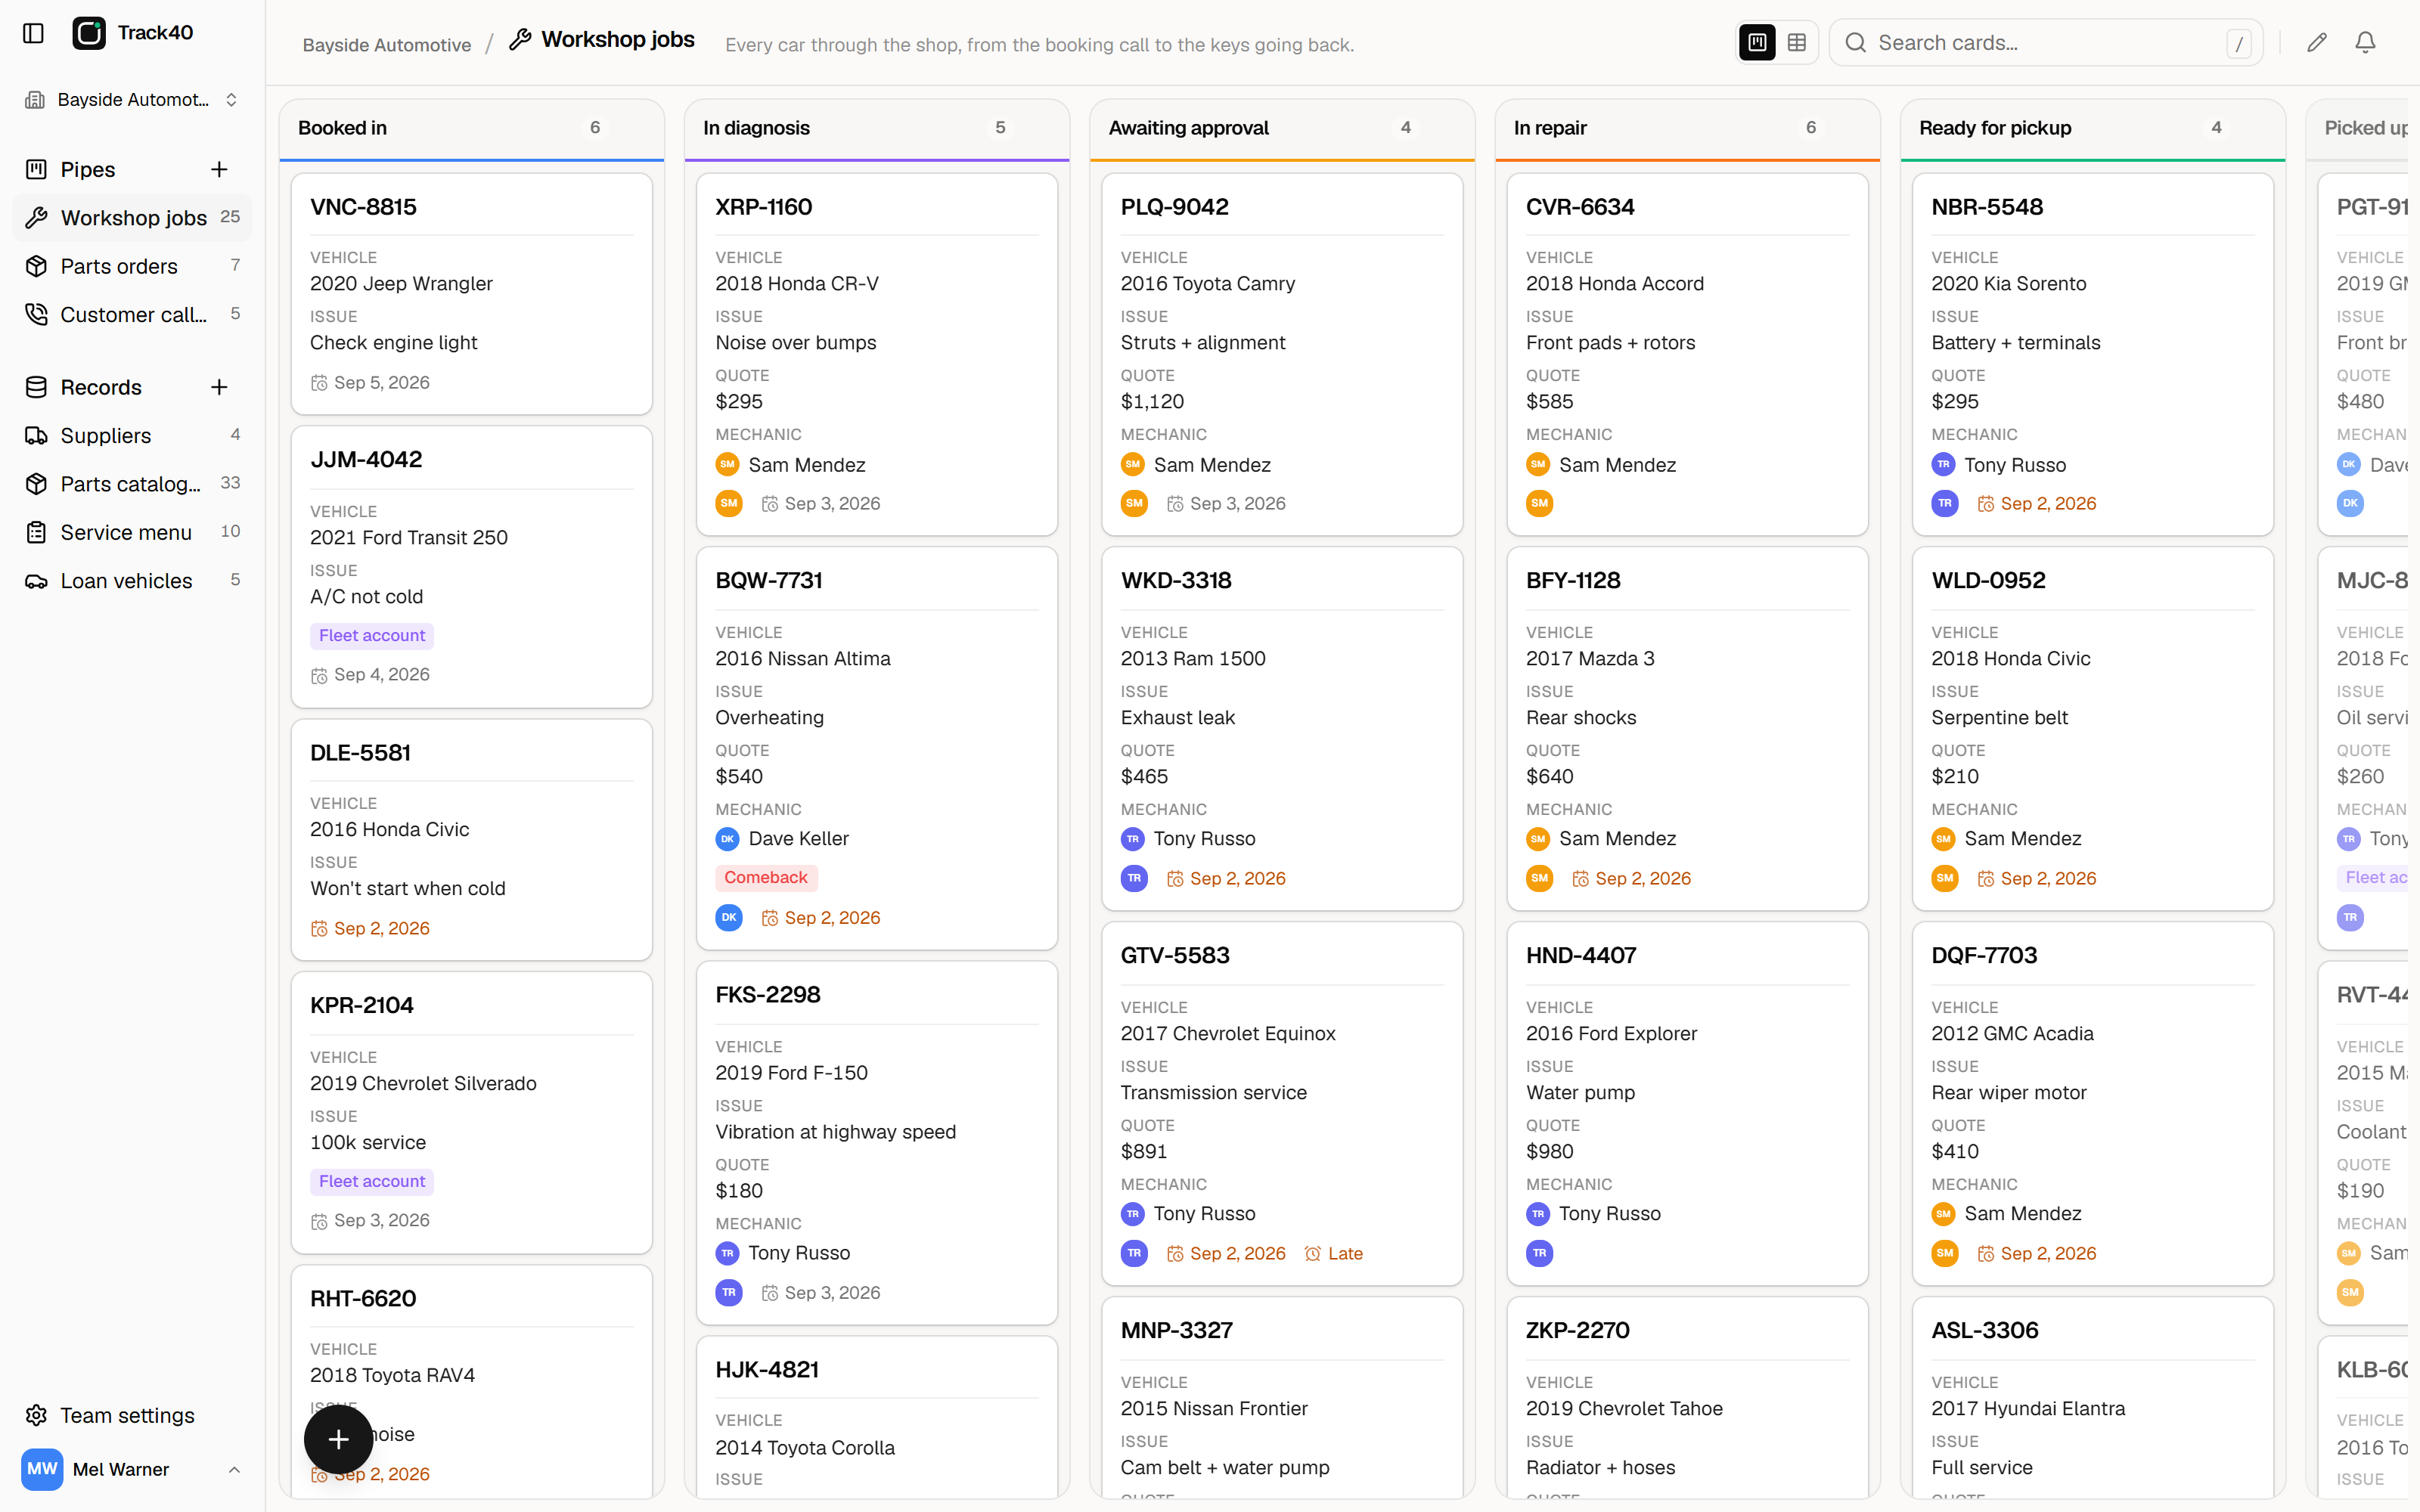Add a new pipe with plus icon
Viewport: 2420px width, 1512px height.
coord(219,169)
